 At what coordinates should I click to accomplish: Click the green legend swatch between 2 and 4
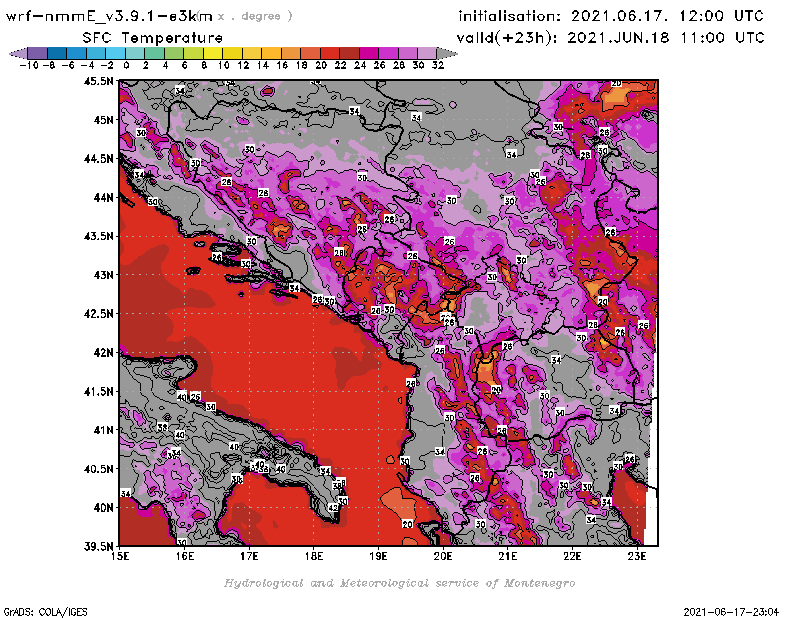point(154,53)
